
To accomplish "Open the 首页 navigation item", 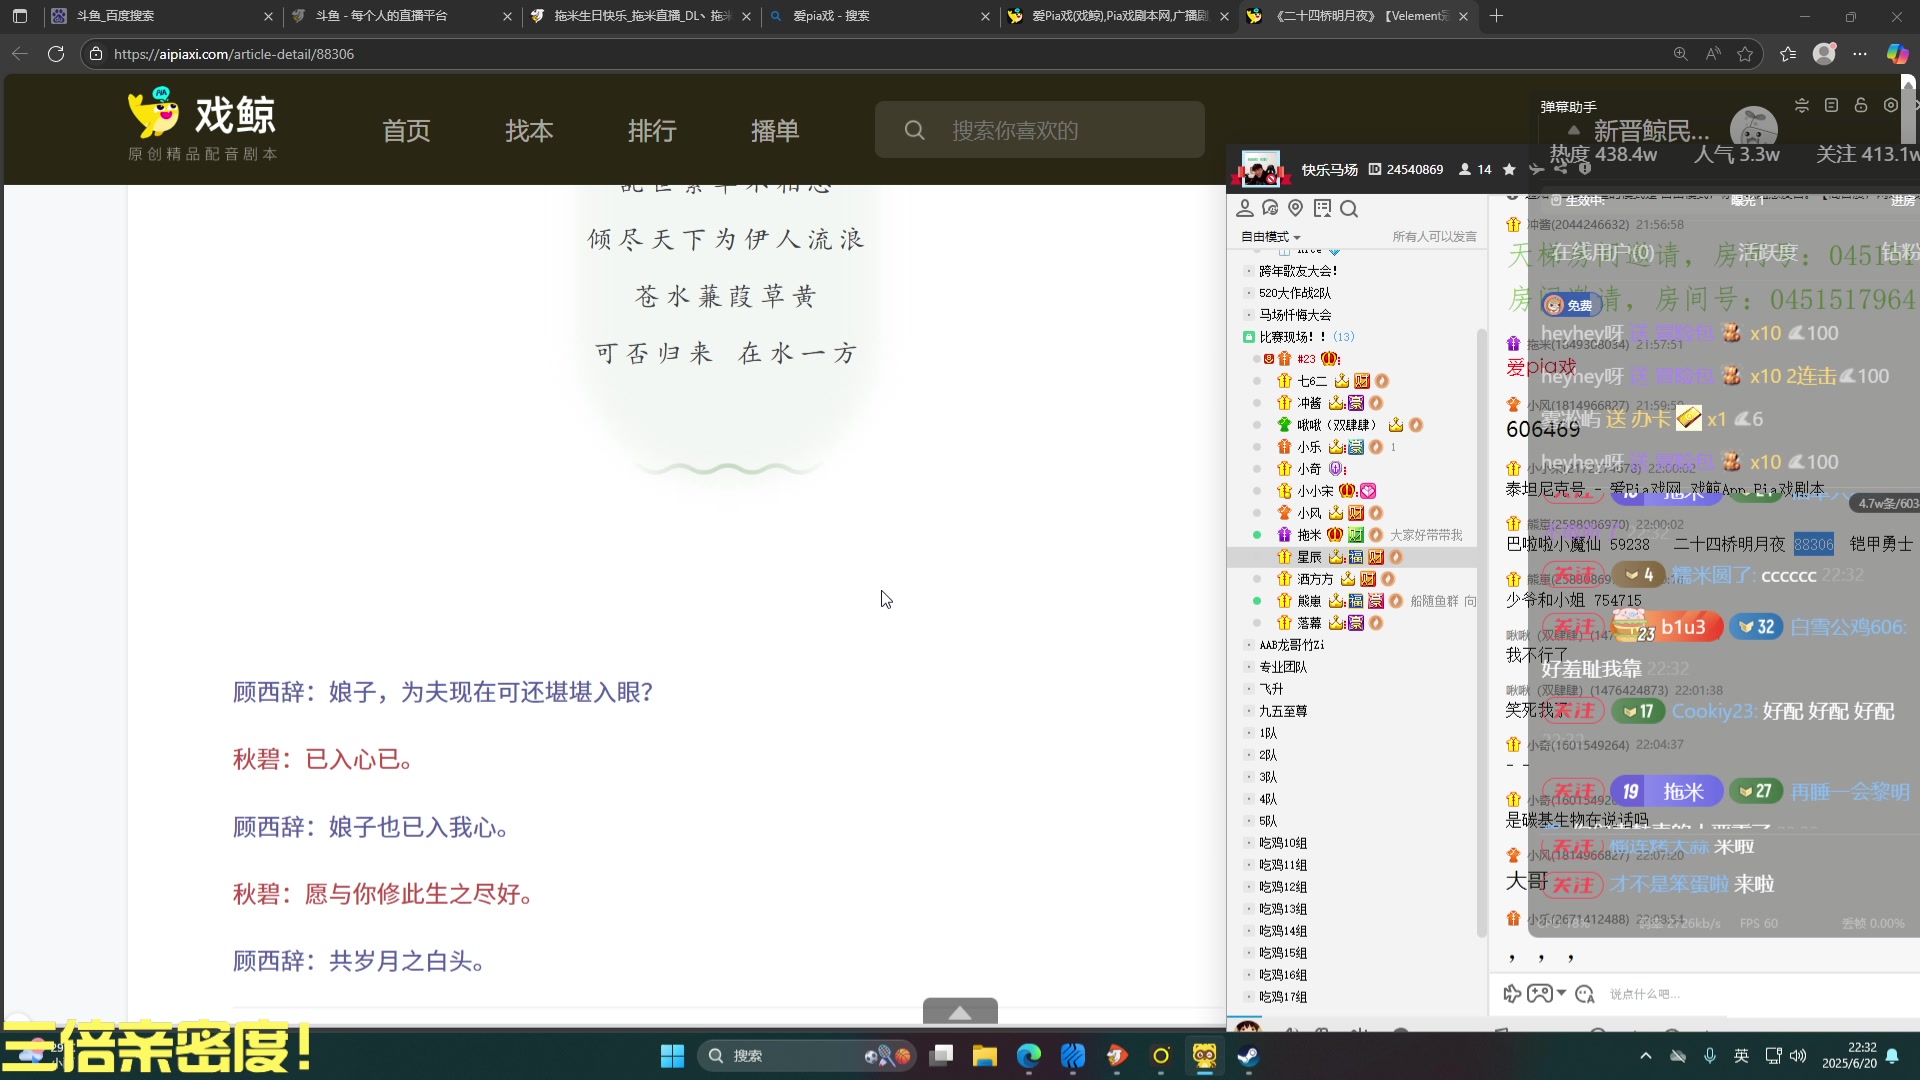I will [x=406, y=131].
